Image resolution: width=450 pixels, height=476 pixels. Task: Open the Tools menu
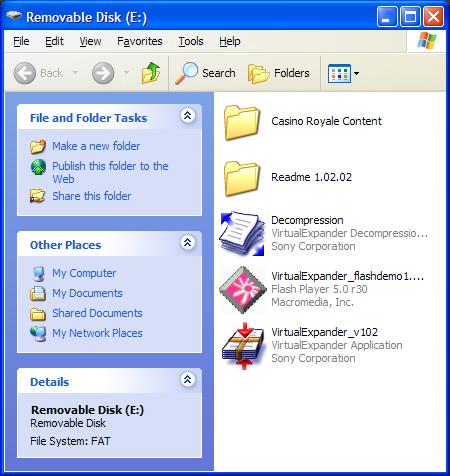(x=191, y=41)
